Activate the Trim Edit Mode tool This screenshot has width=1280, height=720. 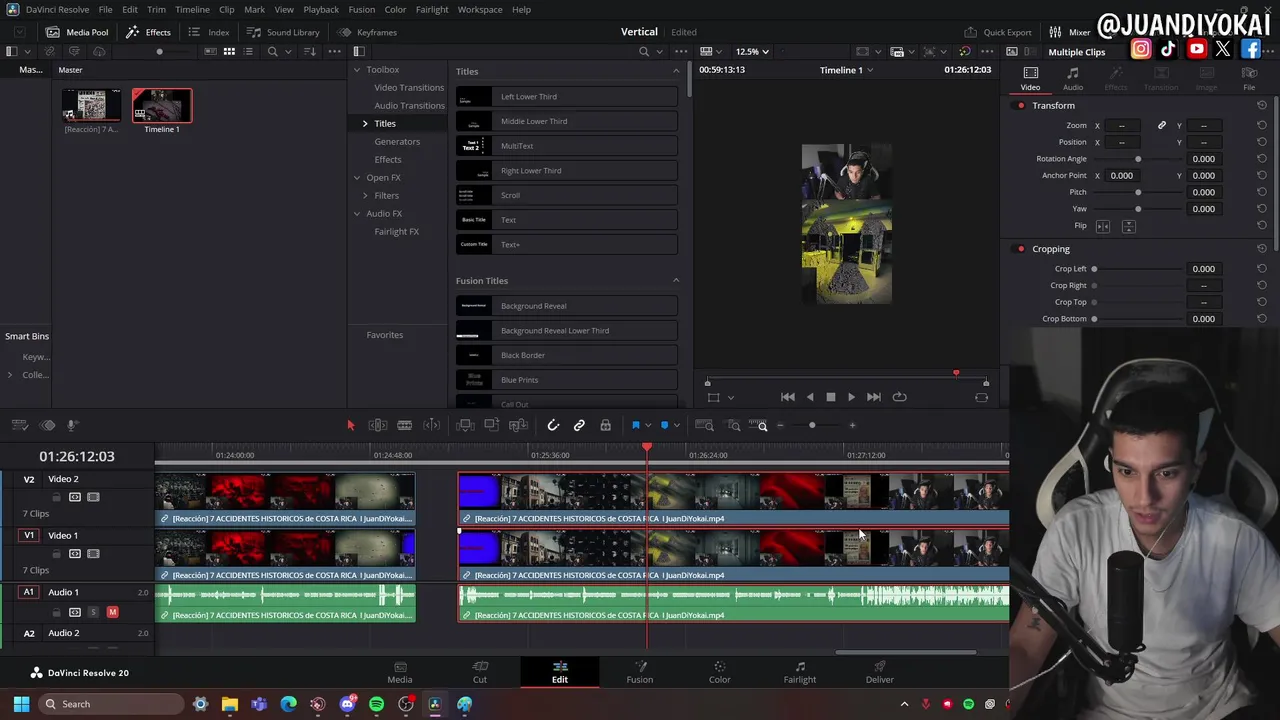click(378, 426)
